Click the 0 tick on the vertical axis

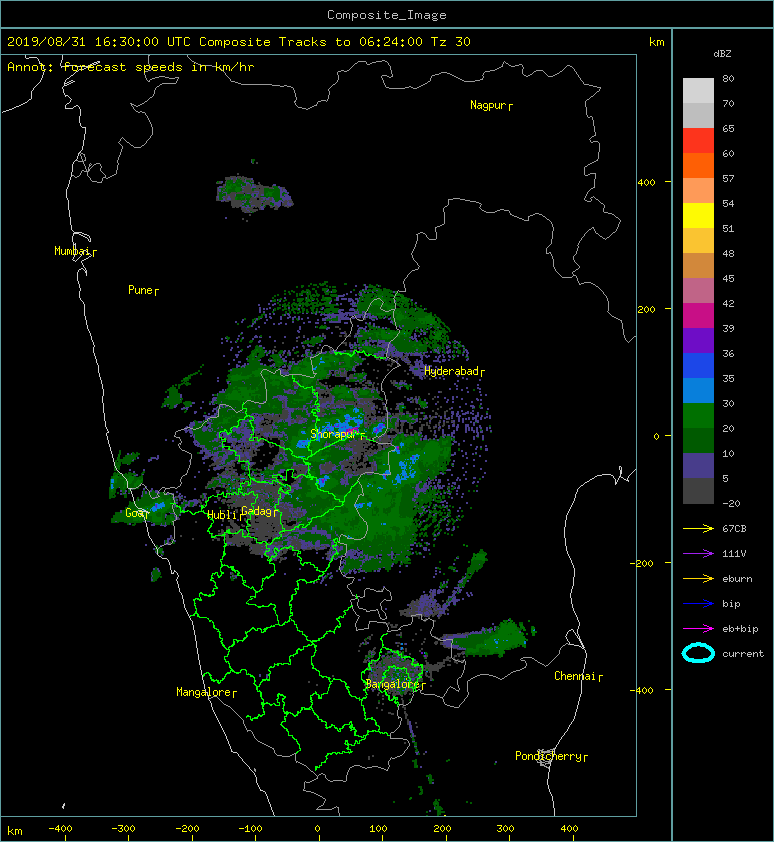pos(656,436)
